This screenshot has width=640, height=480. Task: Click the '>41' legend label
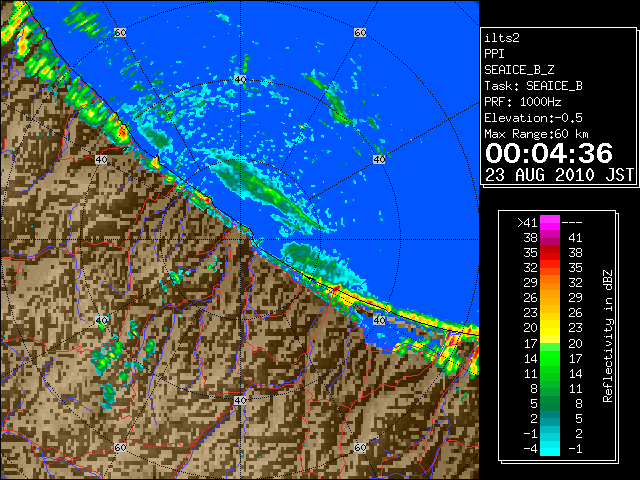(527, 223)
